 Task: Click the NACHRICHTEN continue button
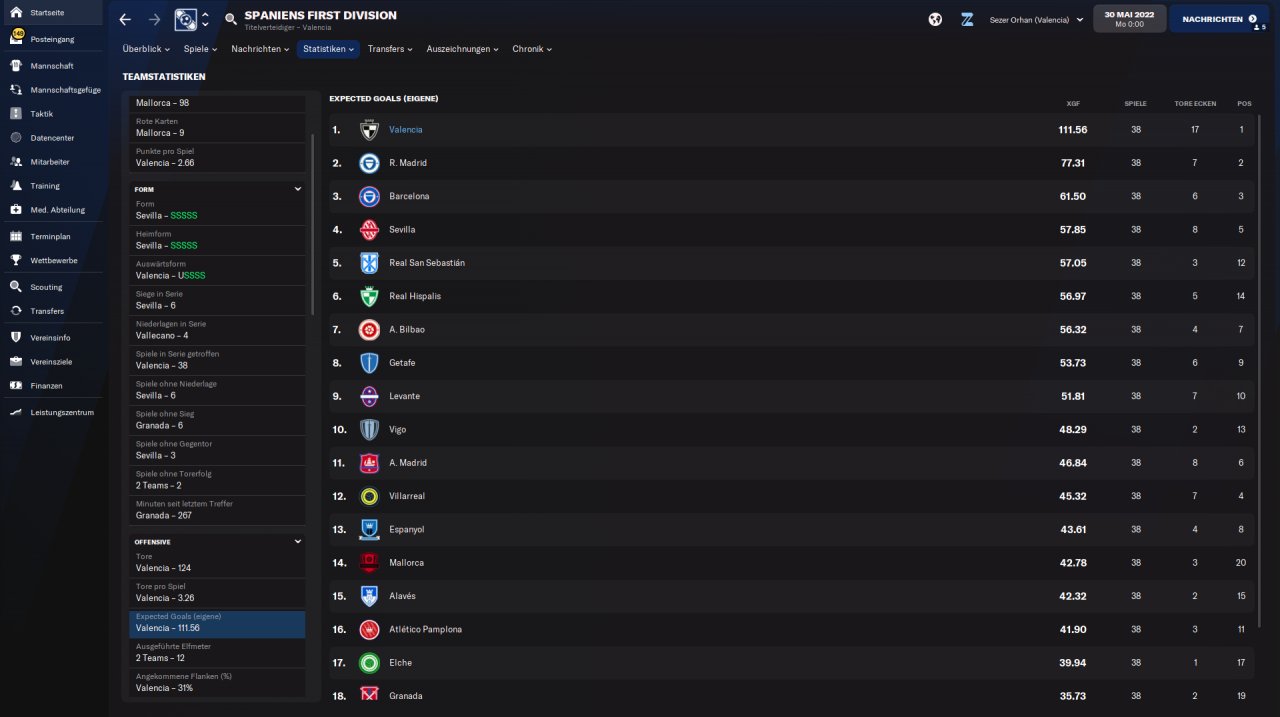tap(1219, 19)
